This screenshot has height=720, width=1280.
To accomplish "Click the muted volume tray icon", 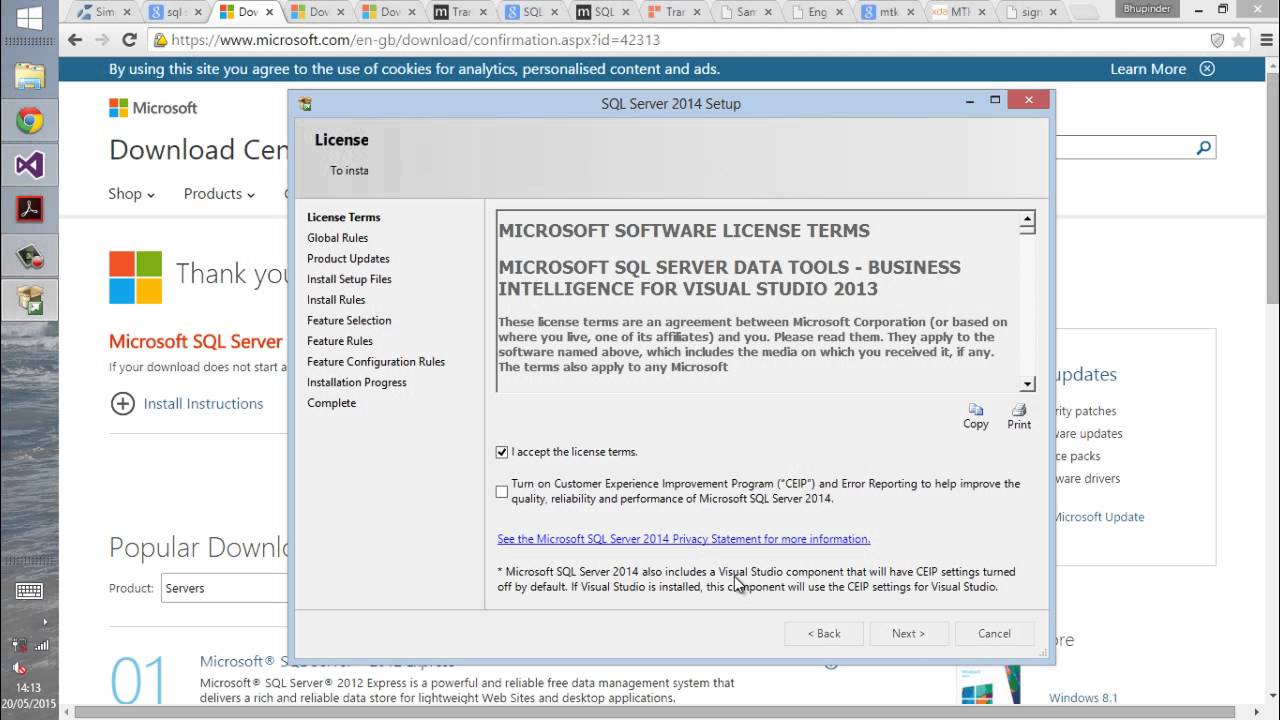I will [18, 667].
